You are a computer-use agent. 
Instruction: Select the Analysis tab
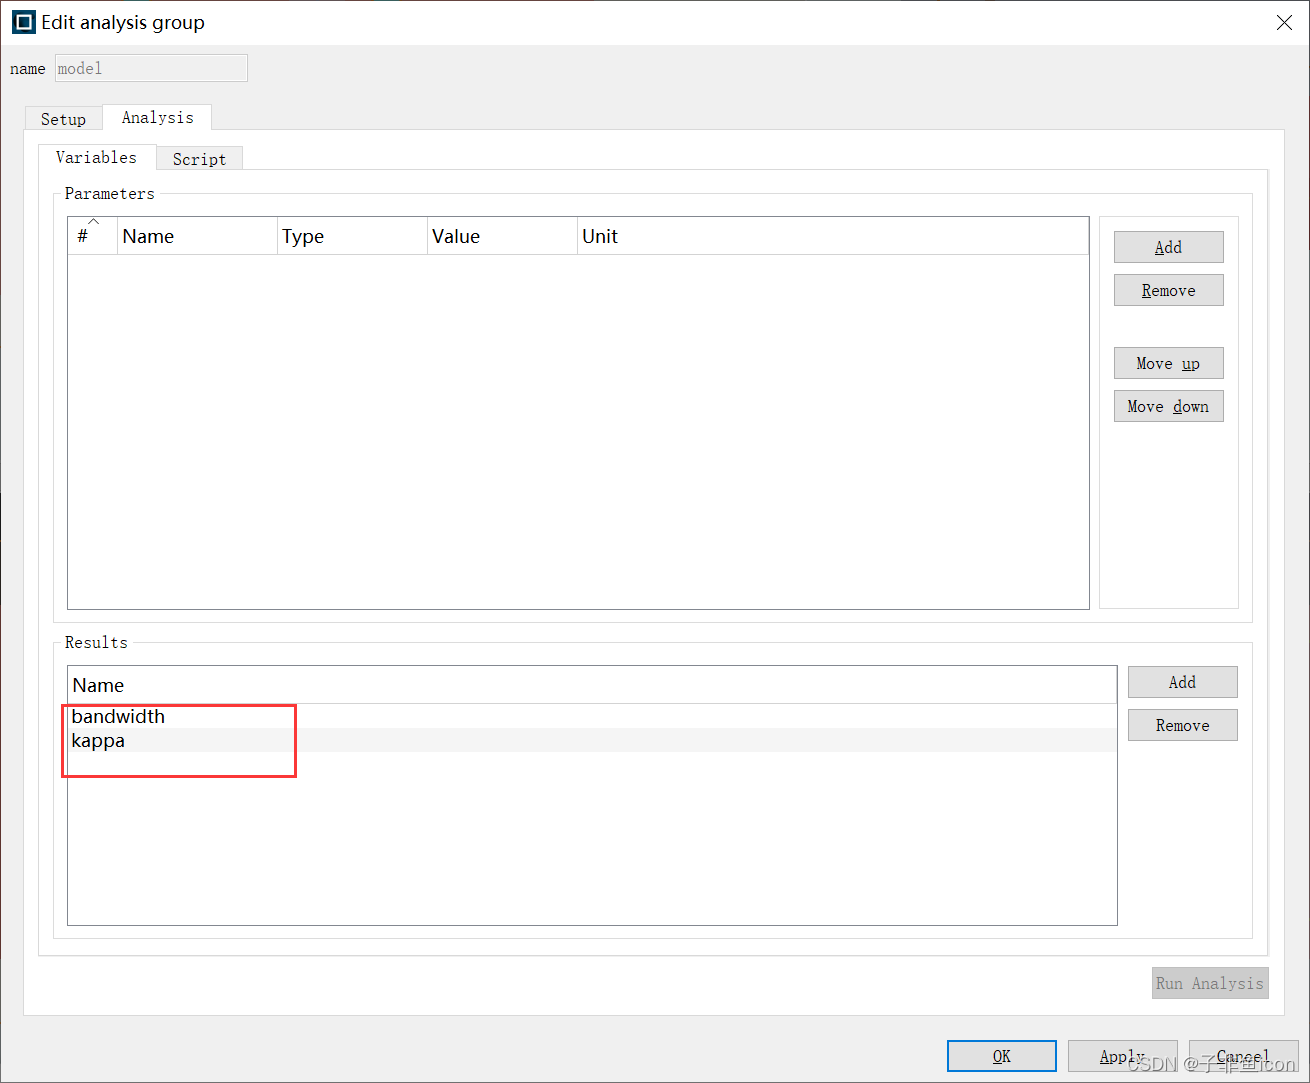pos(157,117)
